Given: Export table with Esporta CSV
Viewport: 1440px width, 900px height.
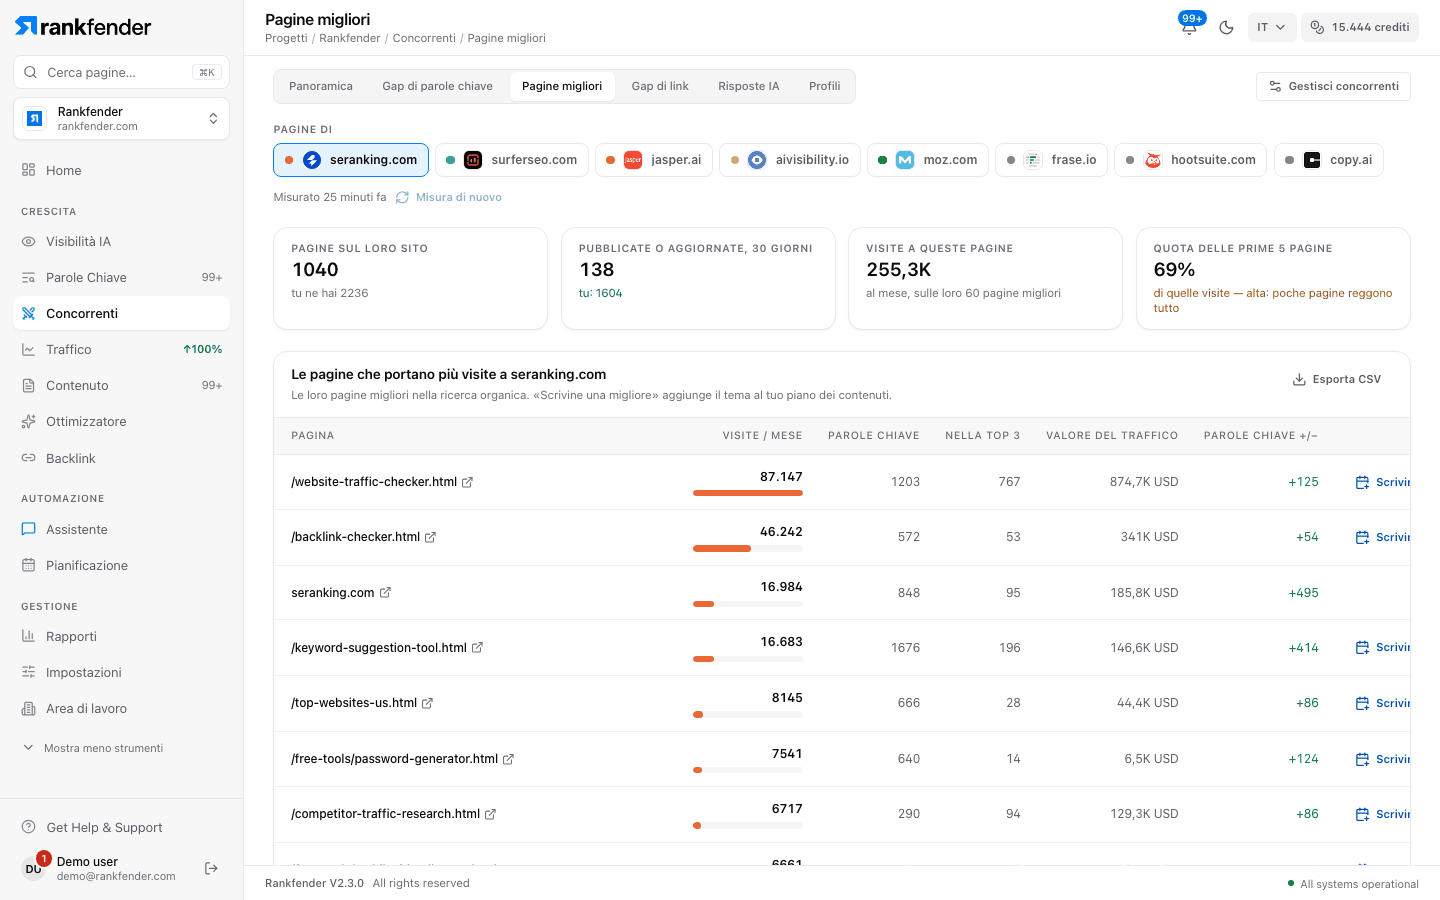Looking at the screenshot, I should point(1337,379).
